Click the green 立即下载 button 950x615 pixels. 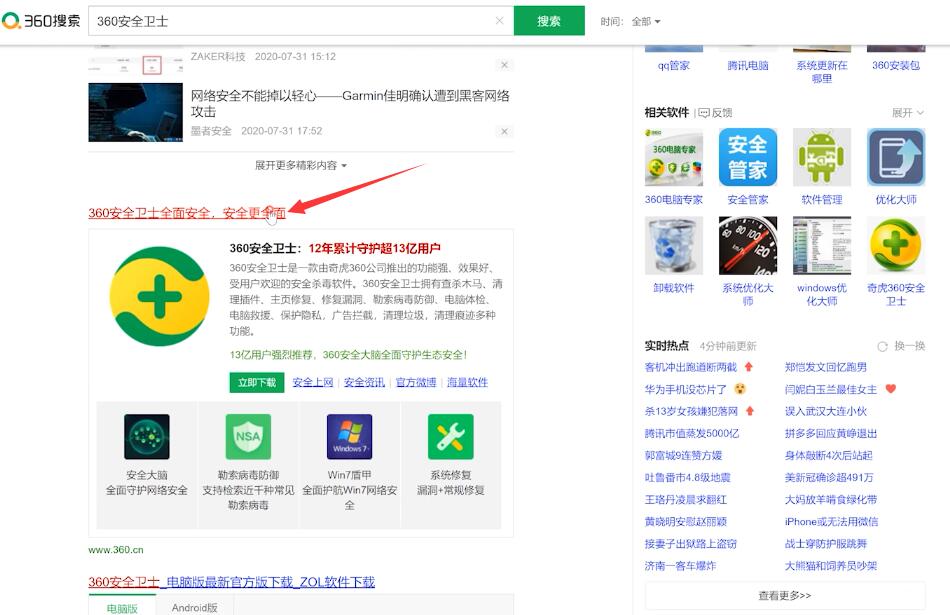(256, 382)
